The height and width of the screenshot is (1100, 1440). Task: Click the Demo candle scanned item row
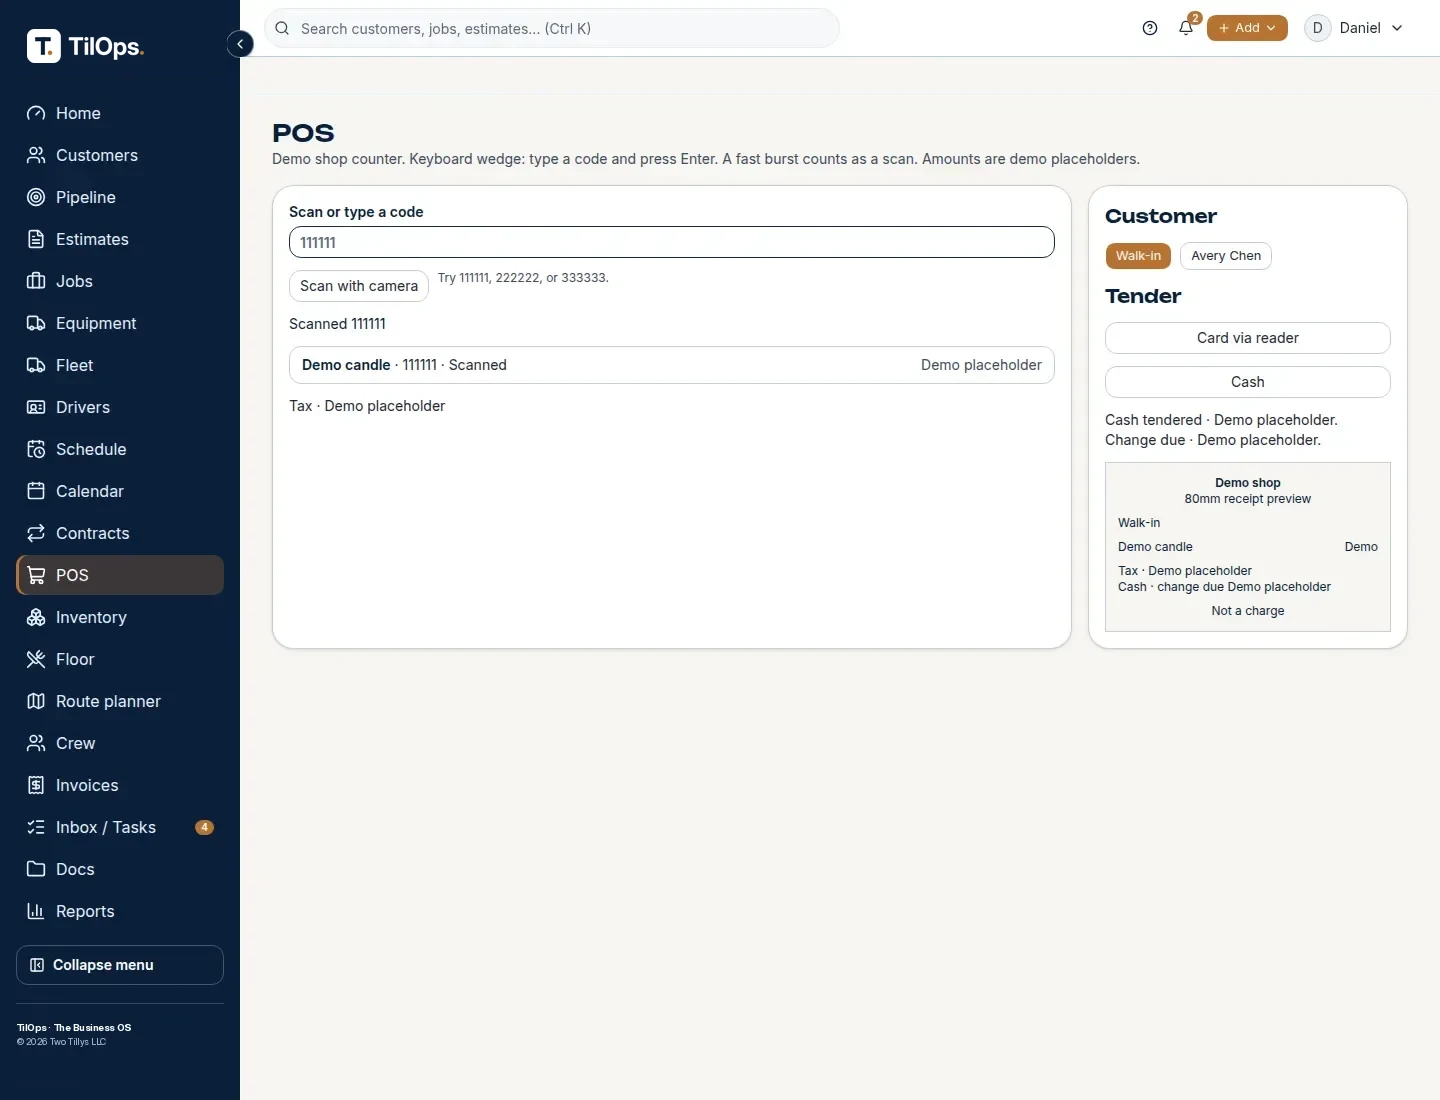672,365
